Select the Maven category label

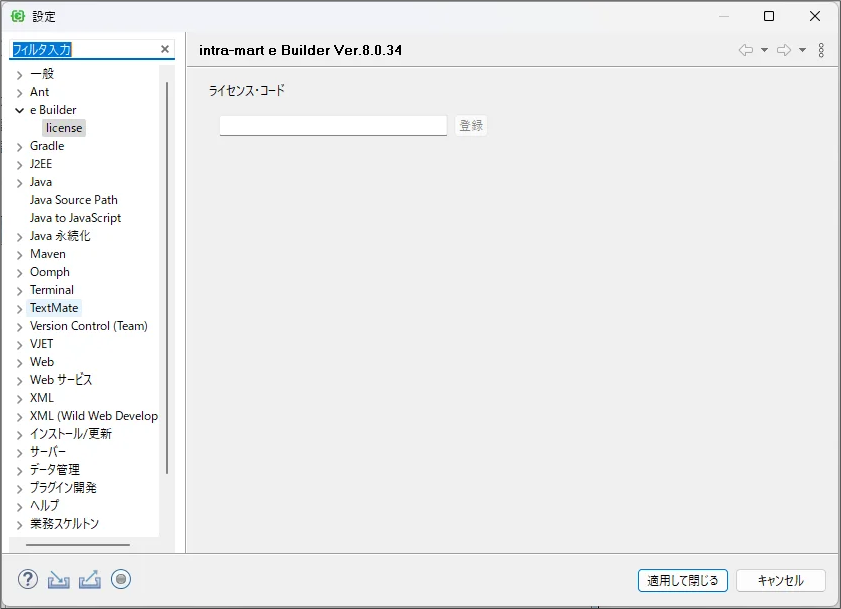pos(48,254)
